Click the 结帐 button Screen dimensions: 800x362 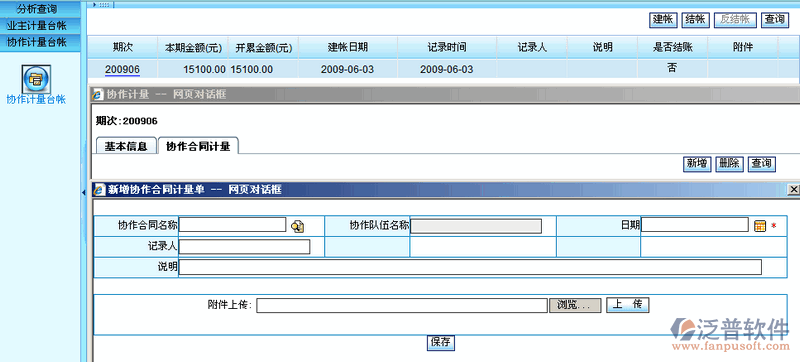click(x=696, y=20)
